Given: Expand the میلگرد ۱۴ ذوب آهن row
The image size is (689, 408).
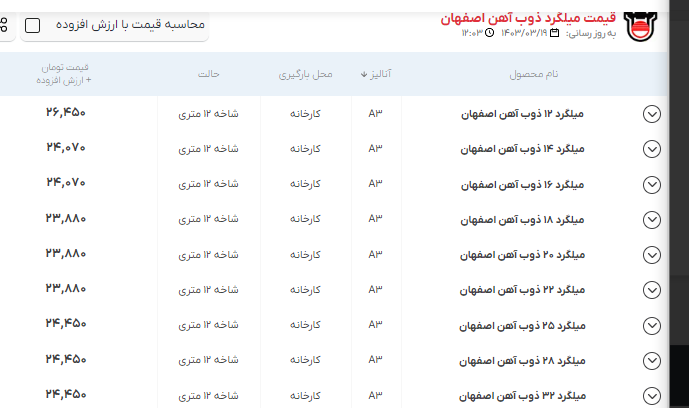Looking at the screenshot, I should [x=652, y=149].
